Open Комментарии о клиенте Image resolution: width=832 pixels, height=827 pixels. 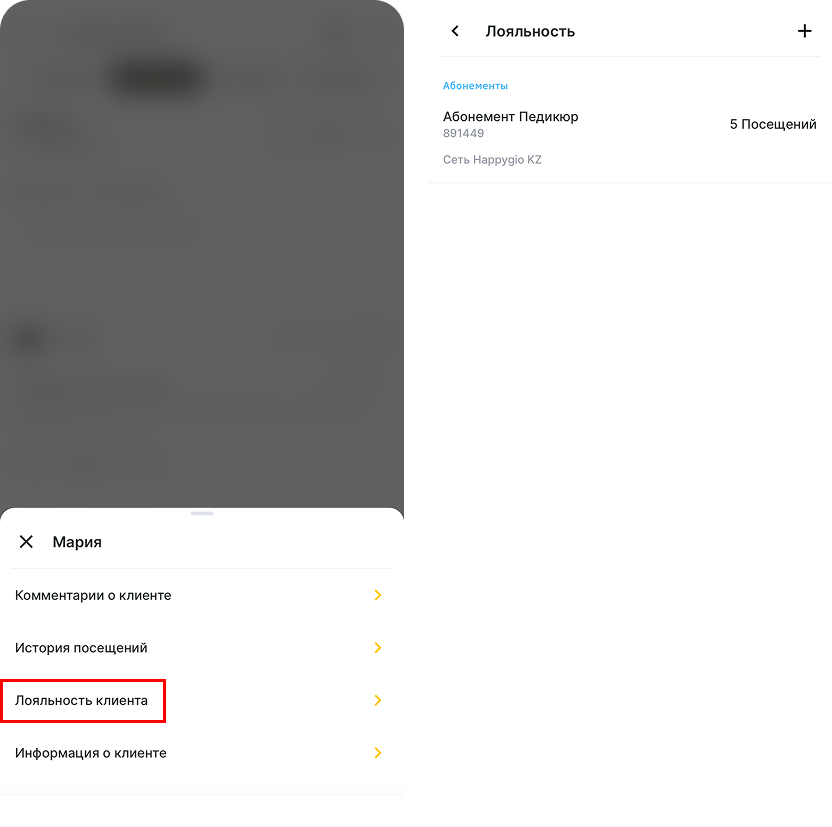click(202, 595)
